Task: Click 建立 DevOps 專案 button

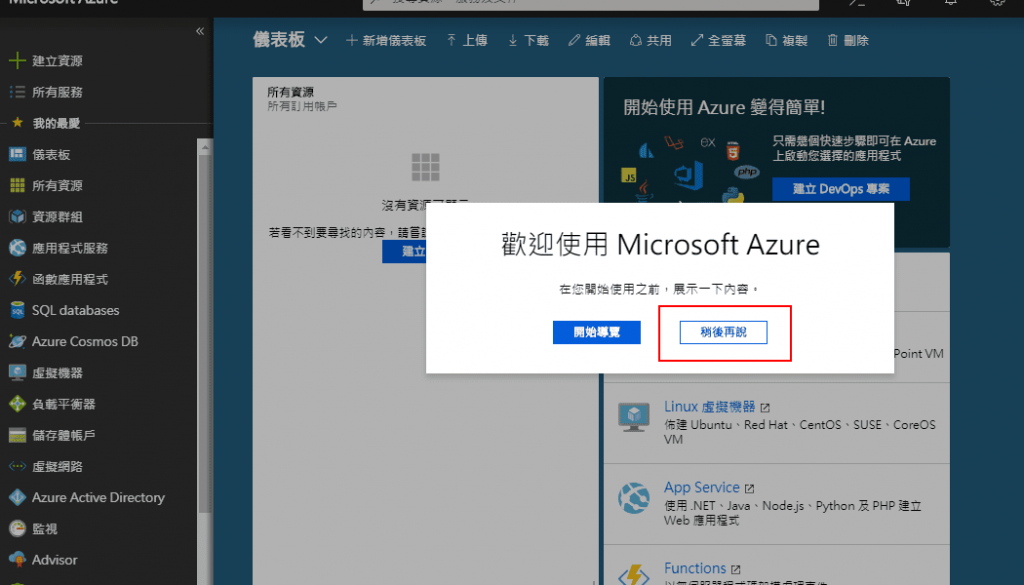Action: click(x=840, y=189)
